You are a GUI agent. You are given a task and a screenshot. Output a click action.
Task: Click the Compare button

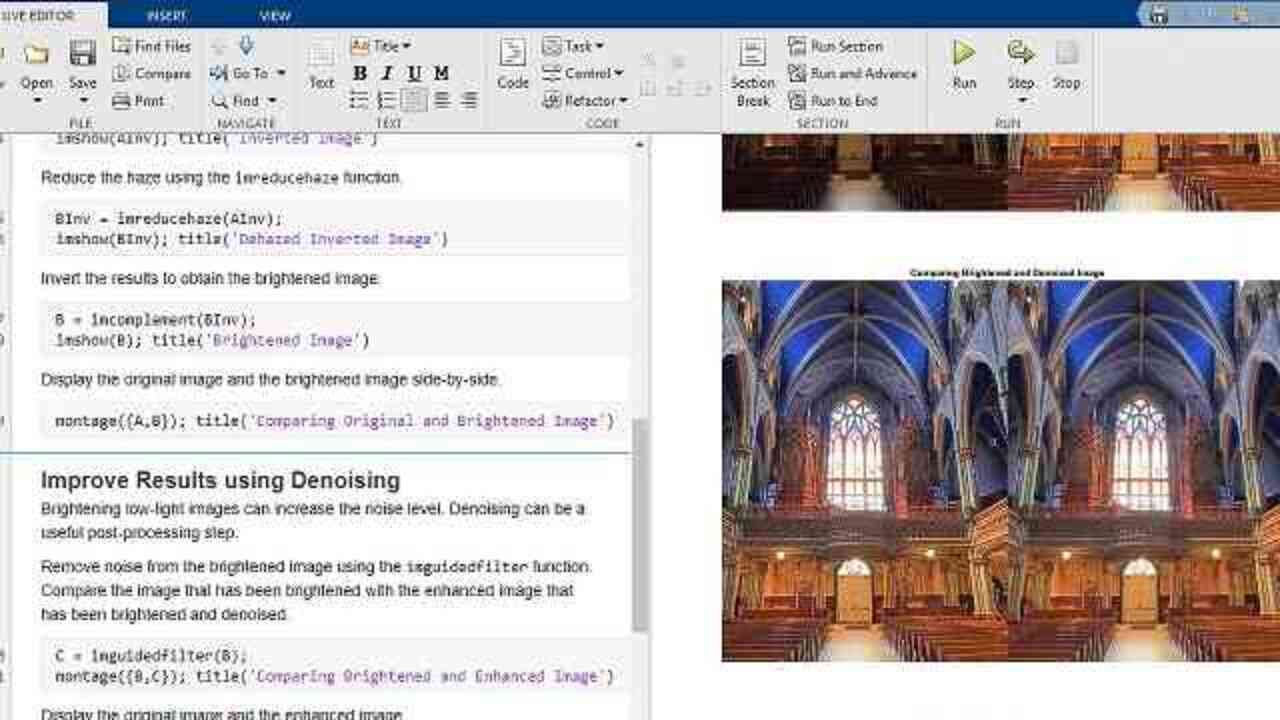[x=151, y=74]
